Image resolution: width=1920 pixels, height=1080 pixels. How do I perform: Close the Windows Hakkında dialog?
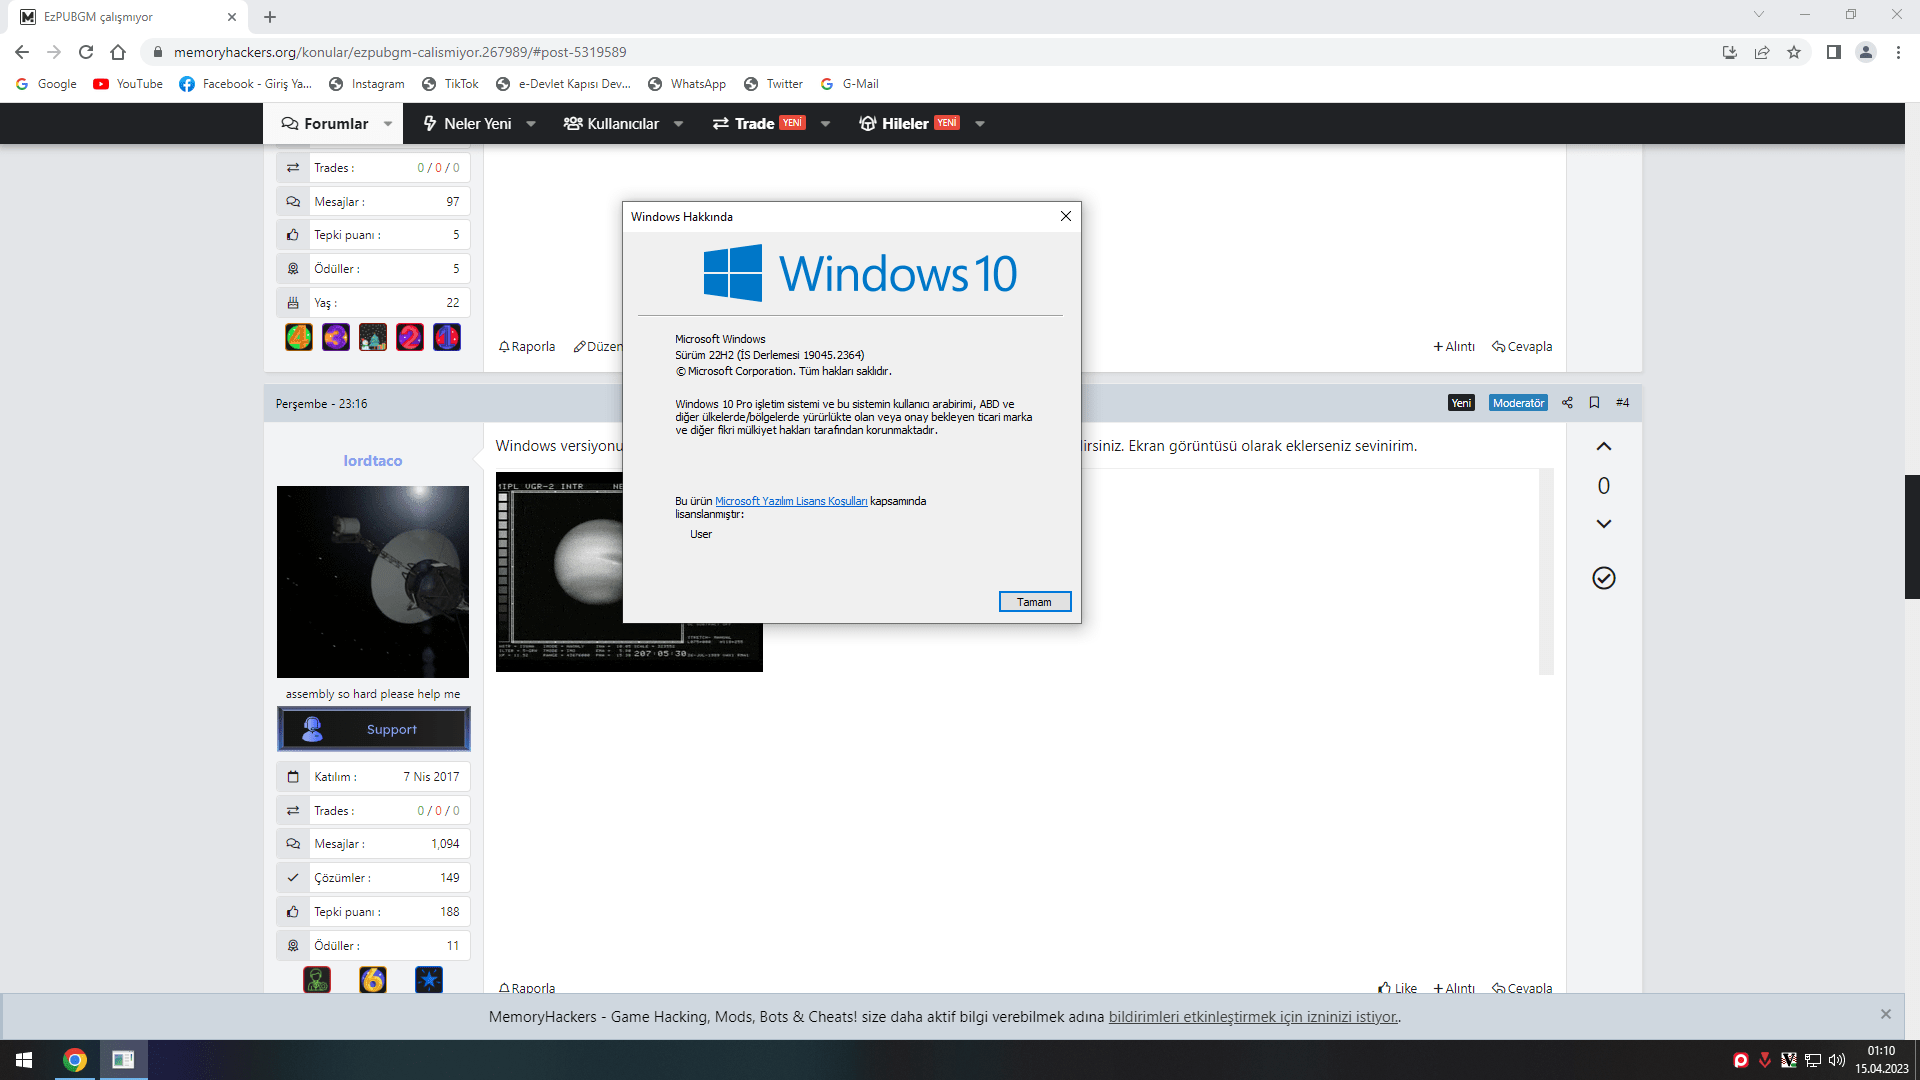coord(1066,216)
